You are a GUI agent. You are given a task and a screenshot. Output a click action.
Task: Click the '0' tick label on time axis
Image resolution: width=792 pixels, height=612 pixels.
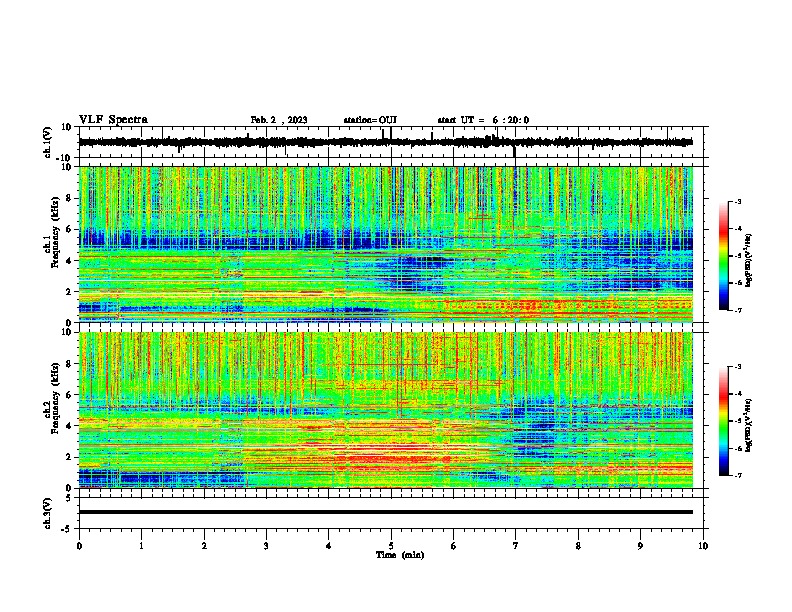tap(79, 546)
